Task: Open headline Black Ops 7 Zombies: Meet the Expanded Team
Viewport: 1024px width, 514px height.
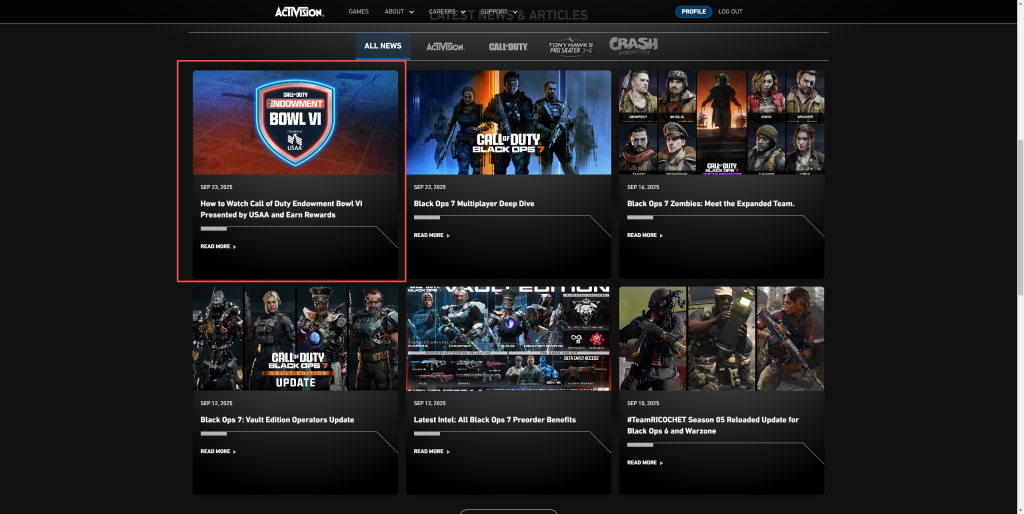Action: coord(711,204)
